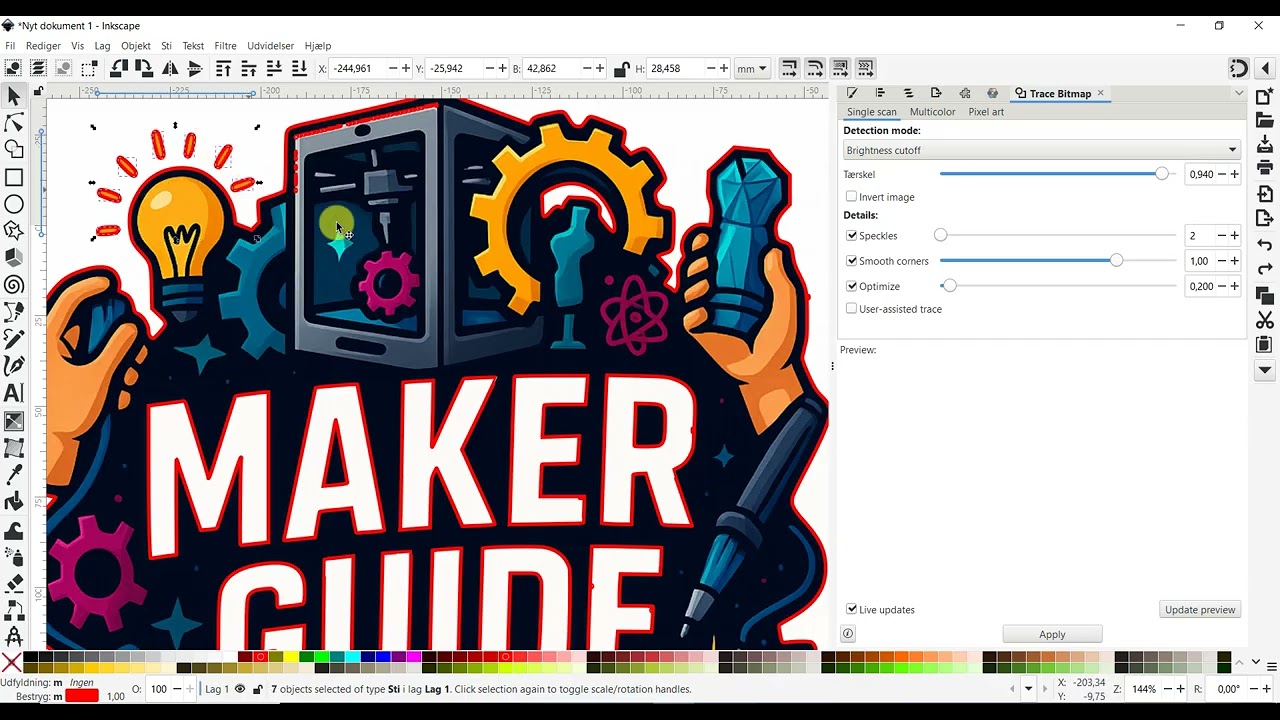Image resolution: width=1280 pixels, height=720 pixels.
Task: Select the Node editing tool
Action: (x=14, y=123)
